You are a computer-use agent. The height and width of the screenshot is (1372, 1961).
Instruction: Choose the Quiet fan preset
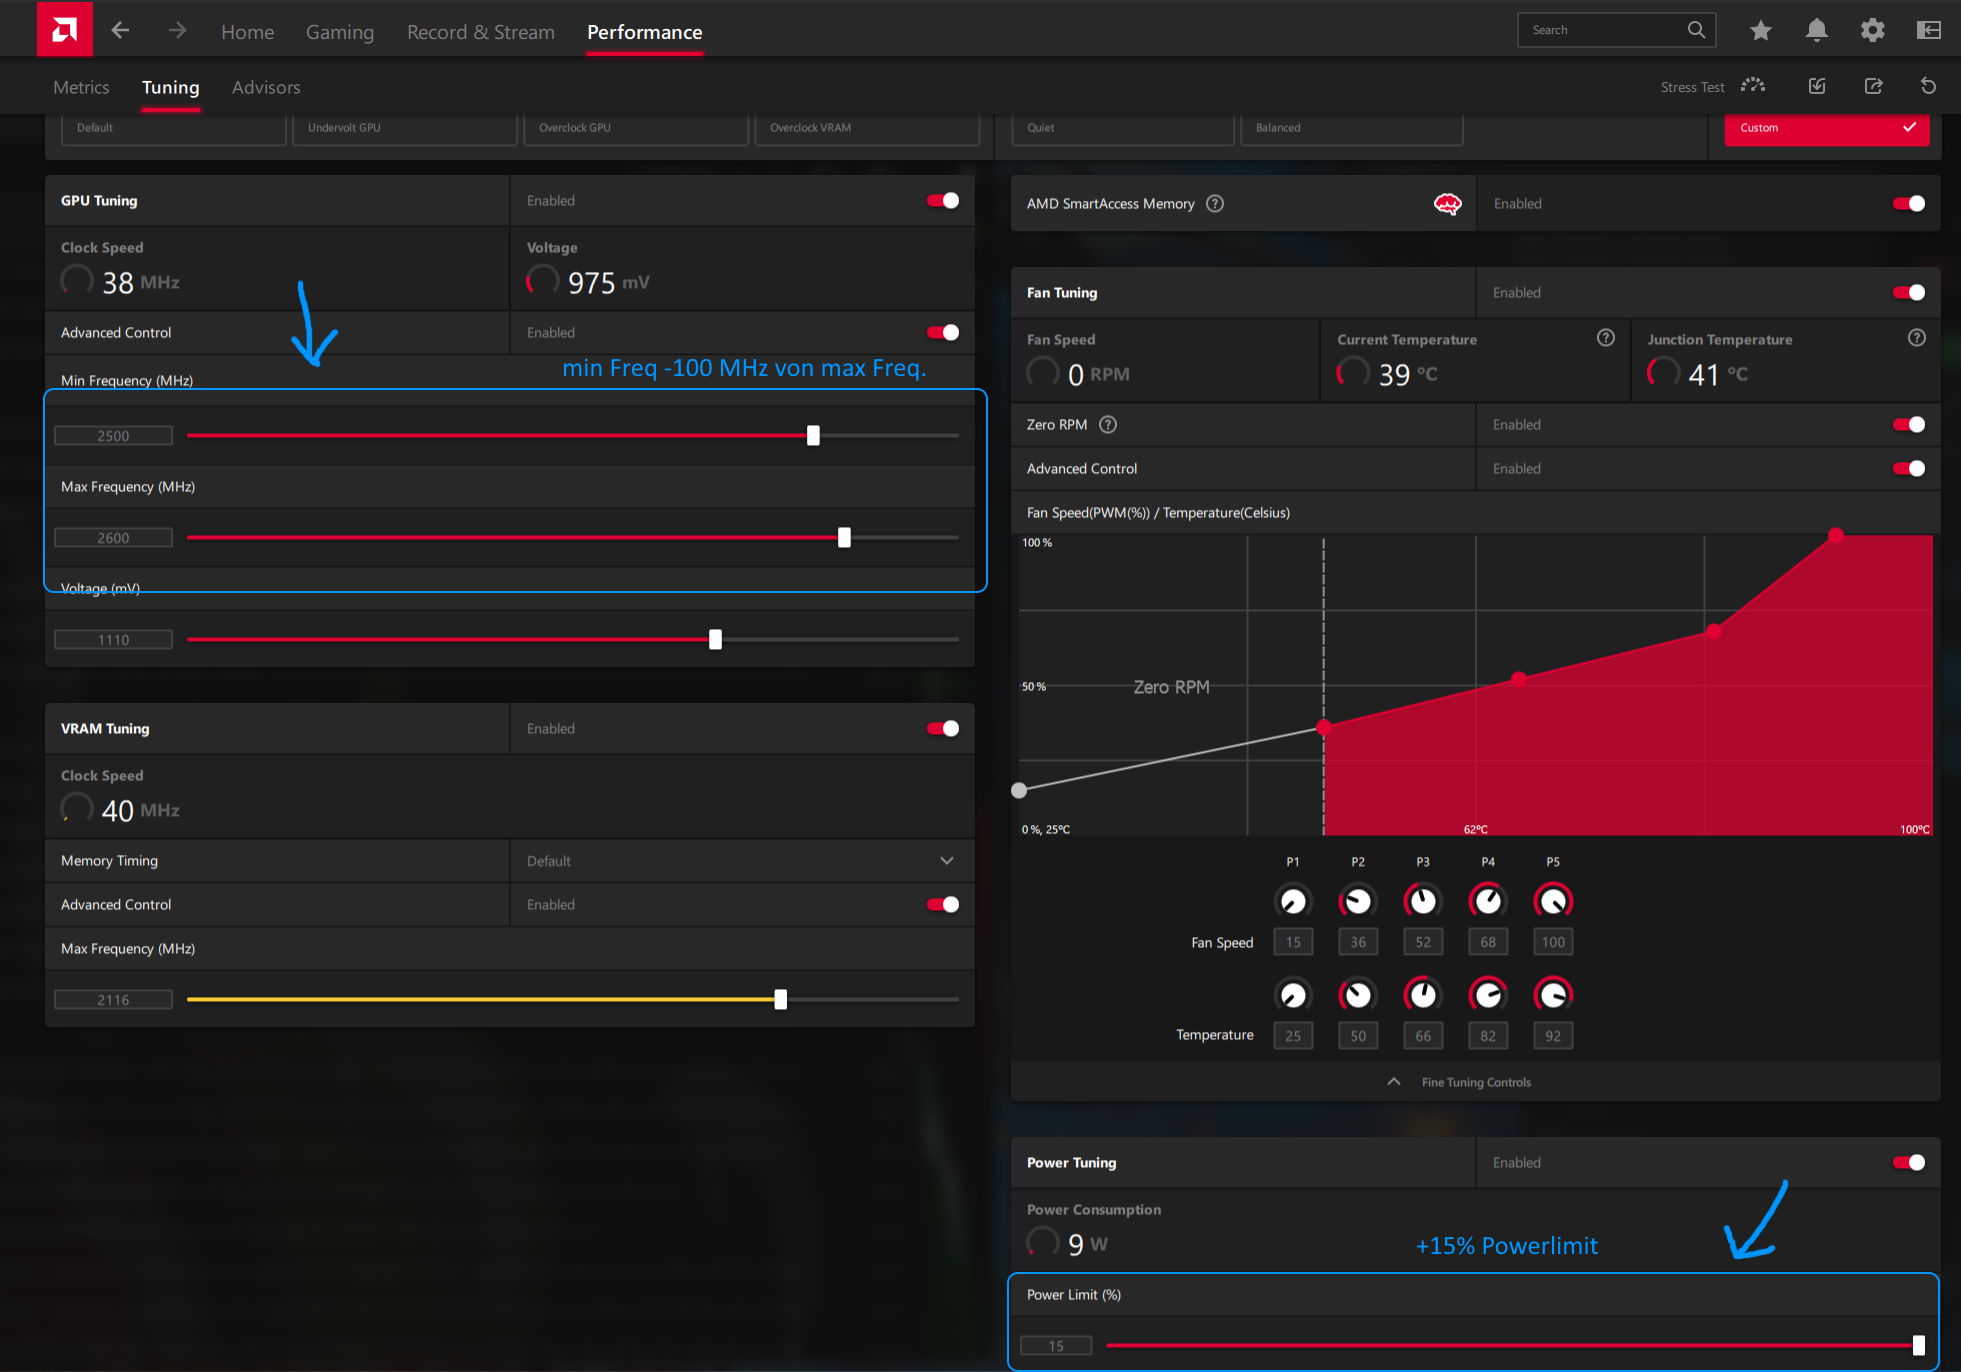[x=1122, y=128]
